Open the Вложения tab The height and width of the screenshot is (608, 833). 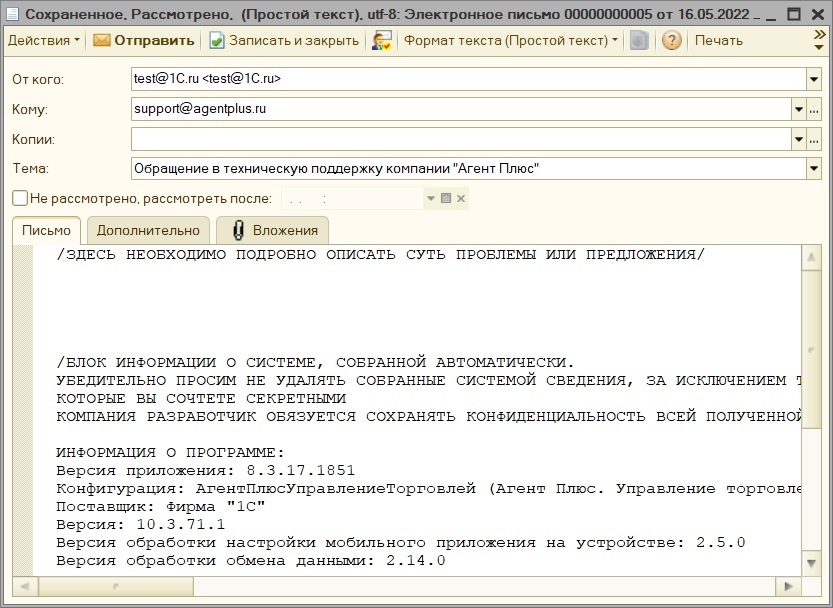[x=273, y=230]
